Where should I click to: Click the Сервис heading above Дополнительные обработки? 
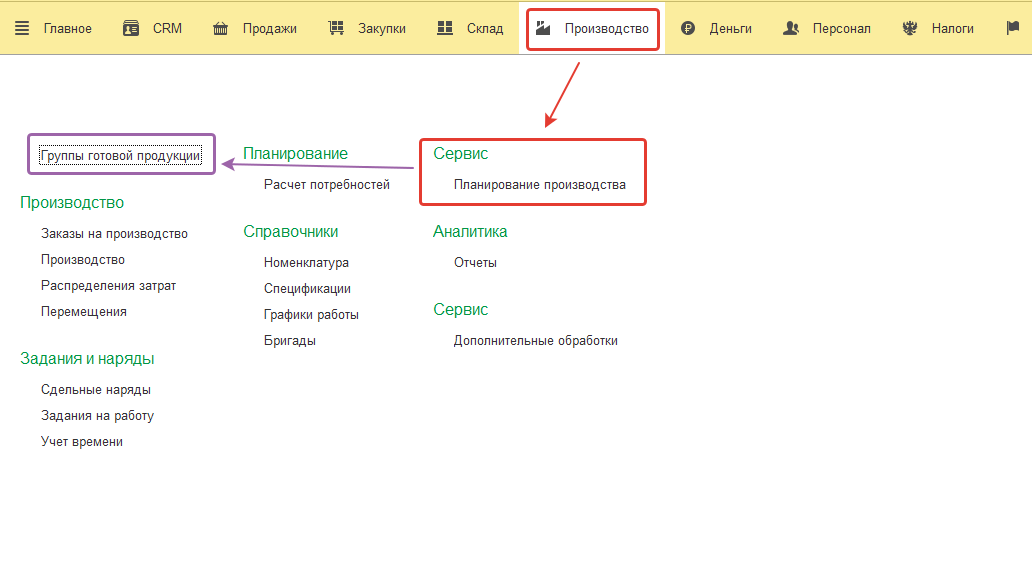[461, 309]
